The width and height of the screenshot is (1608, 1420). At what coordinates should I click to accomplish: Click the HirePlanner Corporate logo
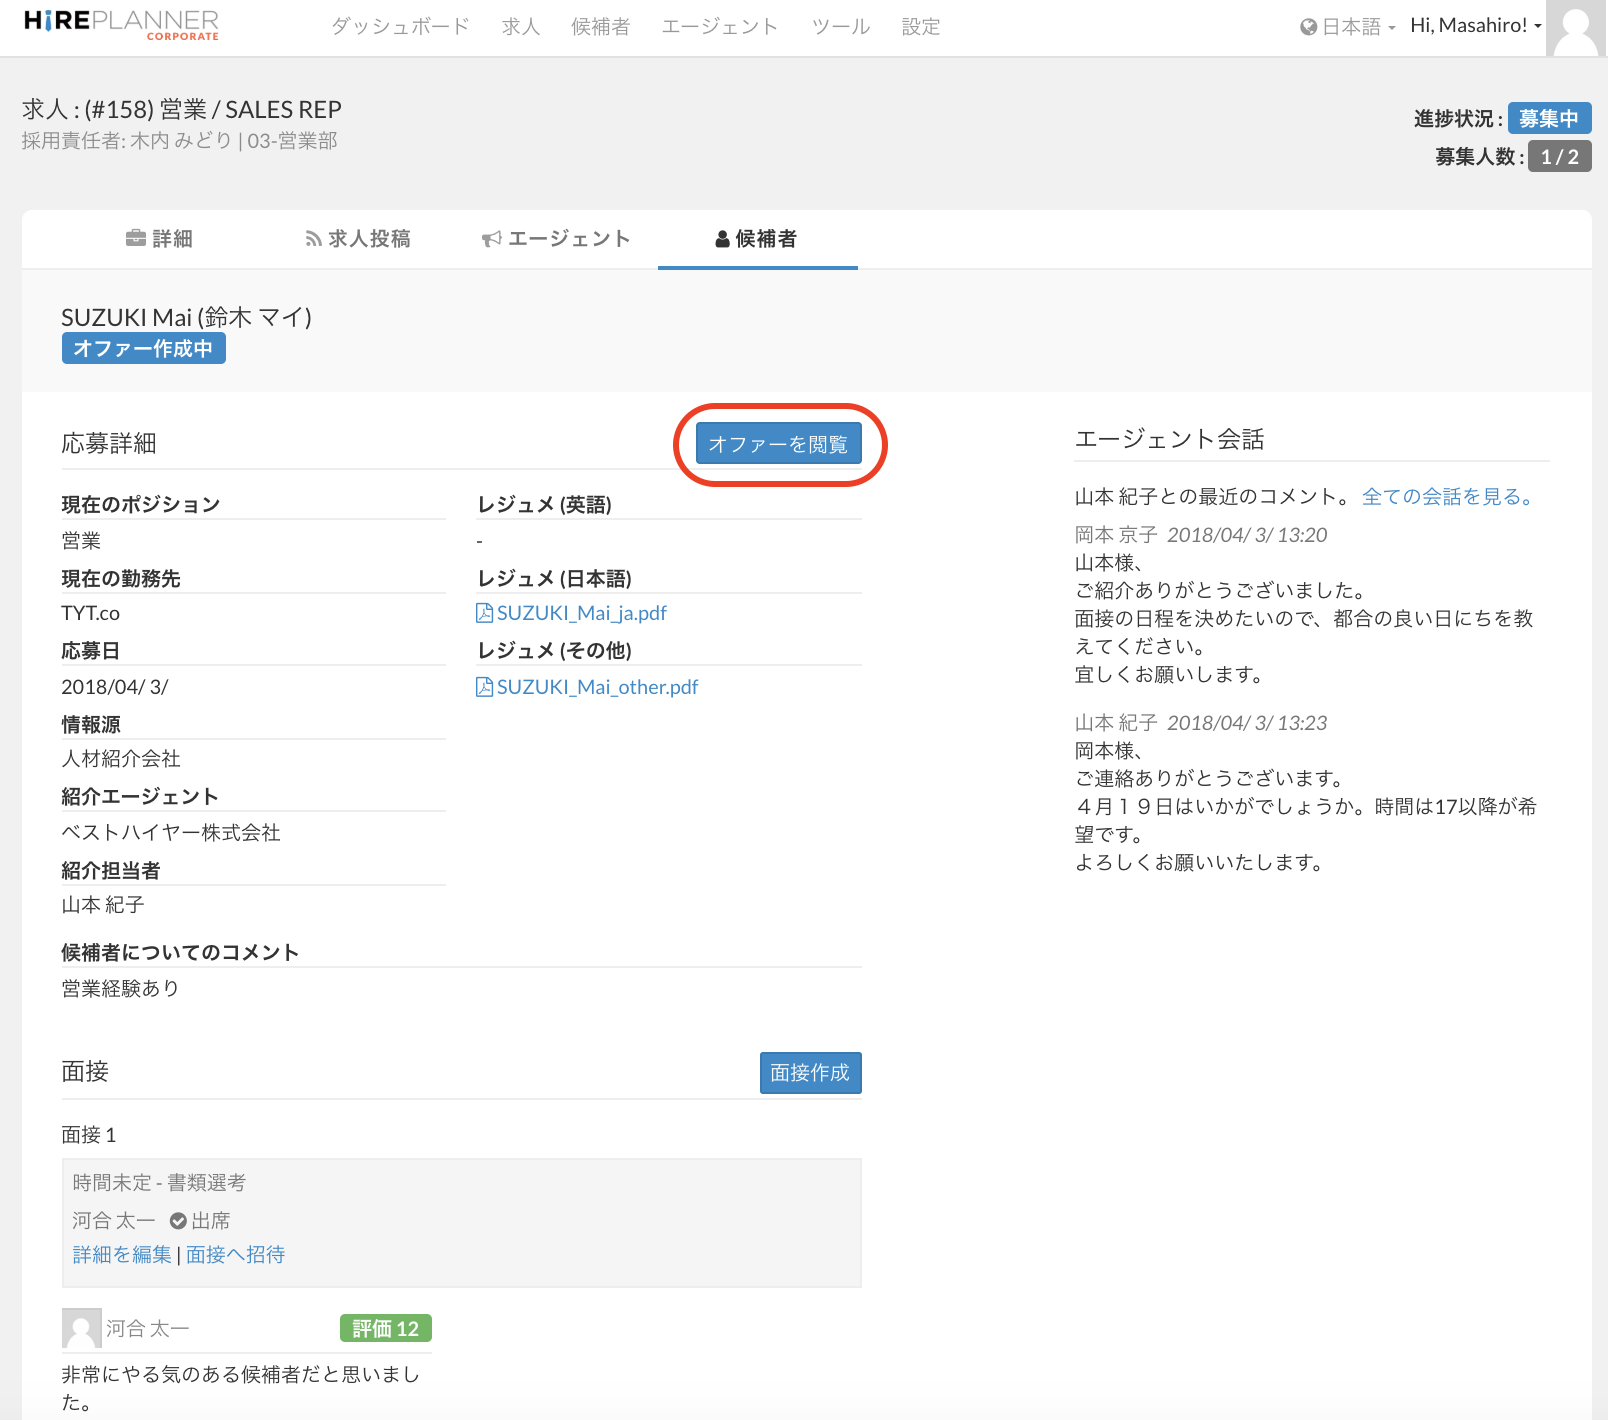121,25
